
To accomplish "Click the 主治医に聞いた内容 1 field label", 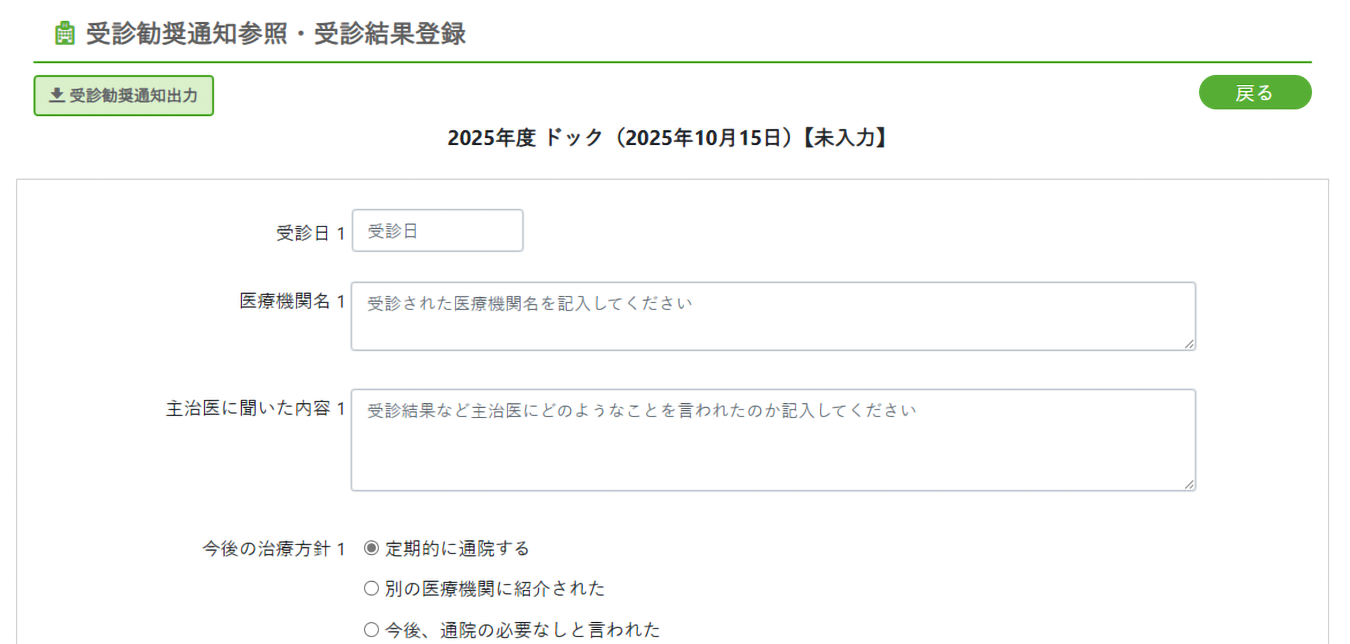I will 255,409.
